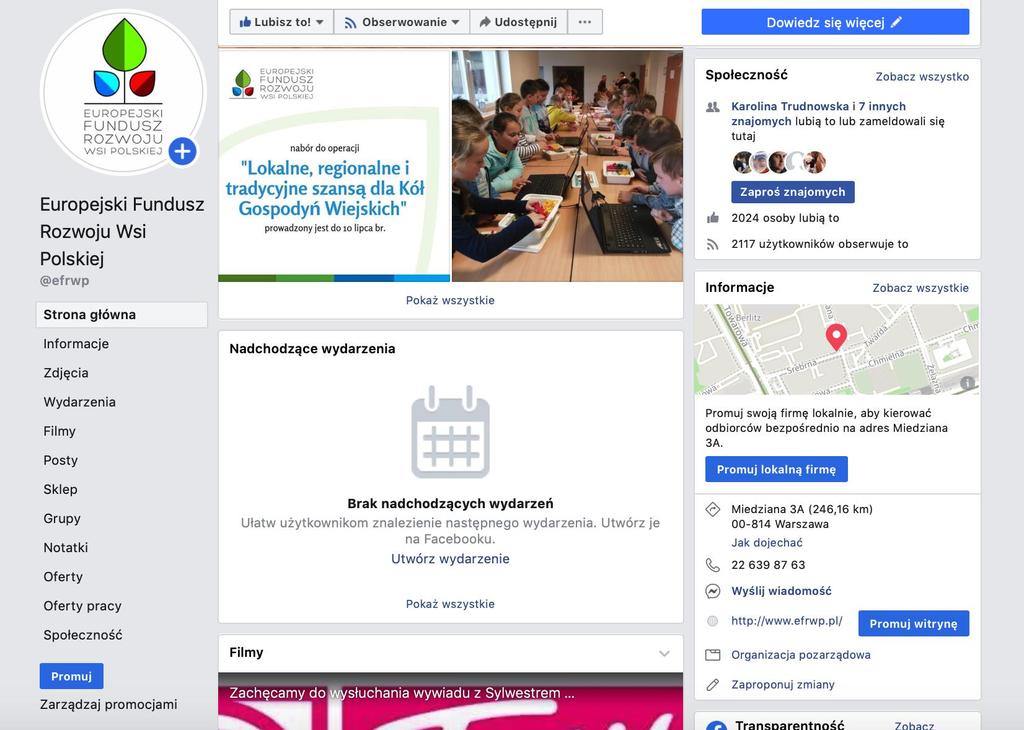The image size is (1024, 730).
Task: Click the red map location pin
Action: pyautogui.click(x=836, y=336)
